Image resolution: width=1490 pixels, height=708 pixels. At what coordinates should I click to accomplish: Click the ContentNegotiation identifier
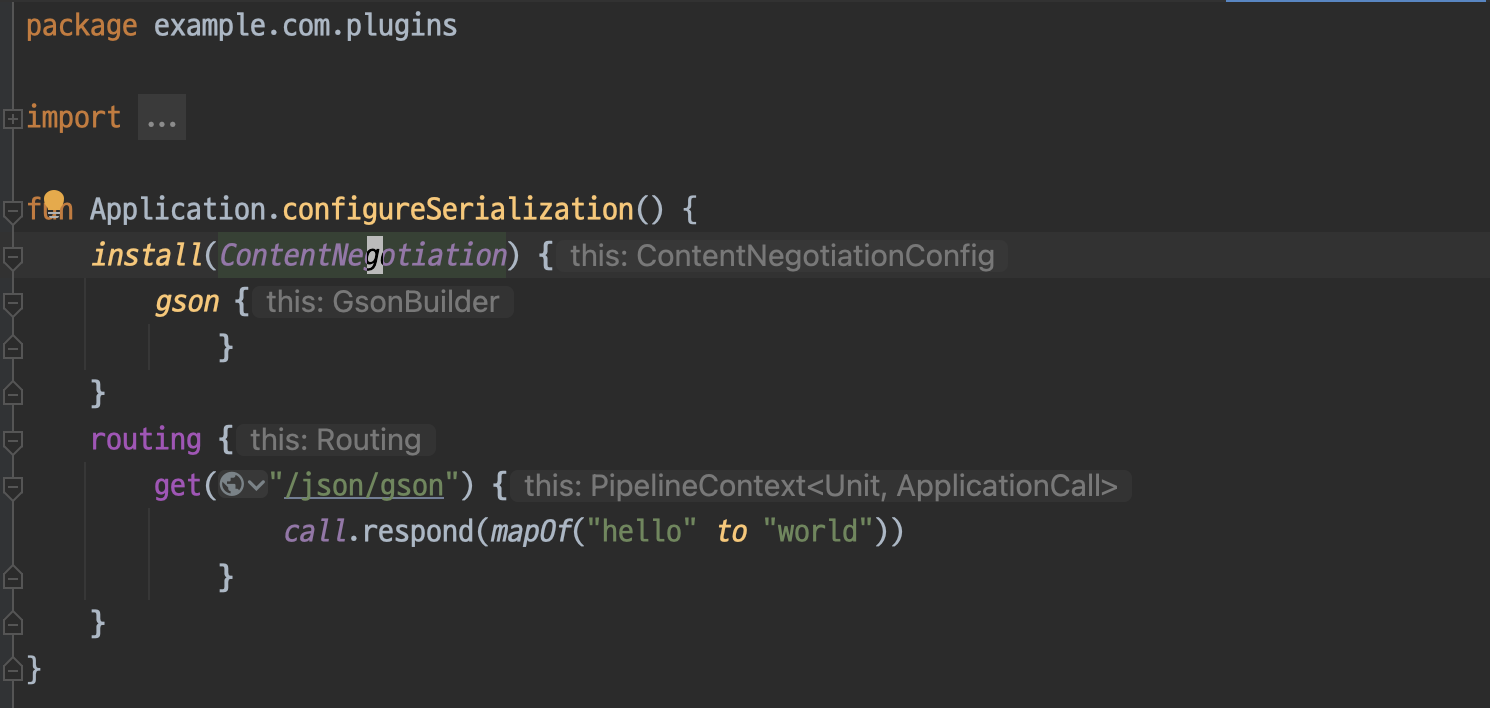click(x=363, y=256)
